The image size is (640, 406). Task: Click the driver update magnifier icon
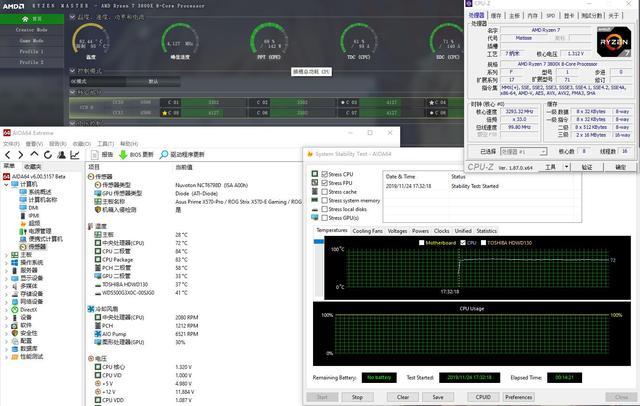[x=163, y=155]
